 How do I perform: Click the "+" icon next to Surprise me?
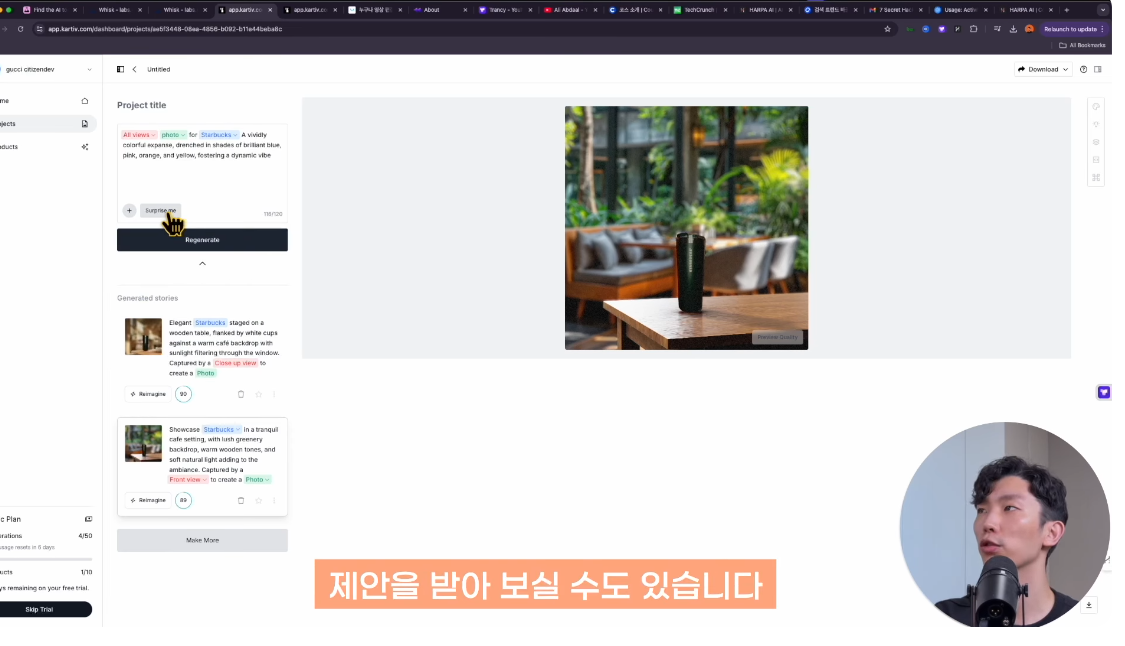click(129, 210)
